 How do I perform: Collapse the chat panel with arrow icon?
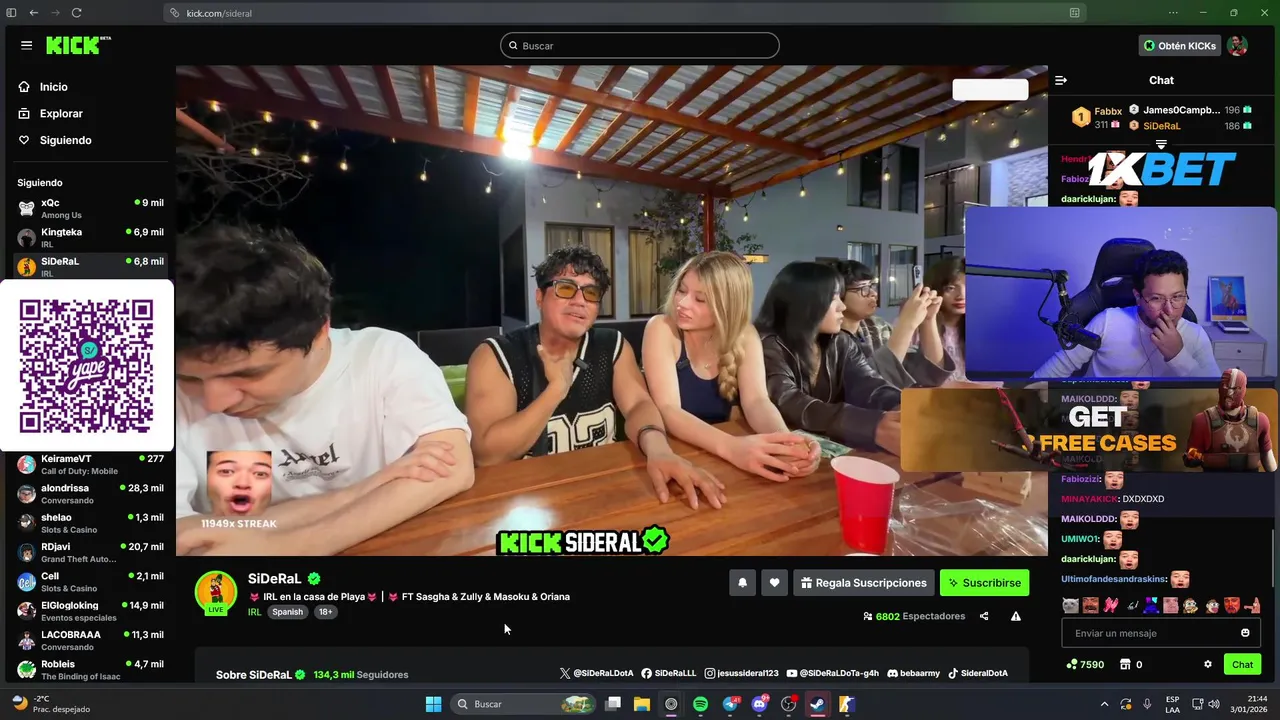(1061, 80)
